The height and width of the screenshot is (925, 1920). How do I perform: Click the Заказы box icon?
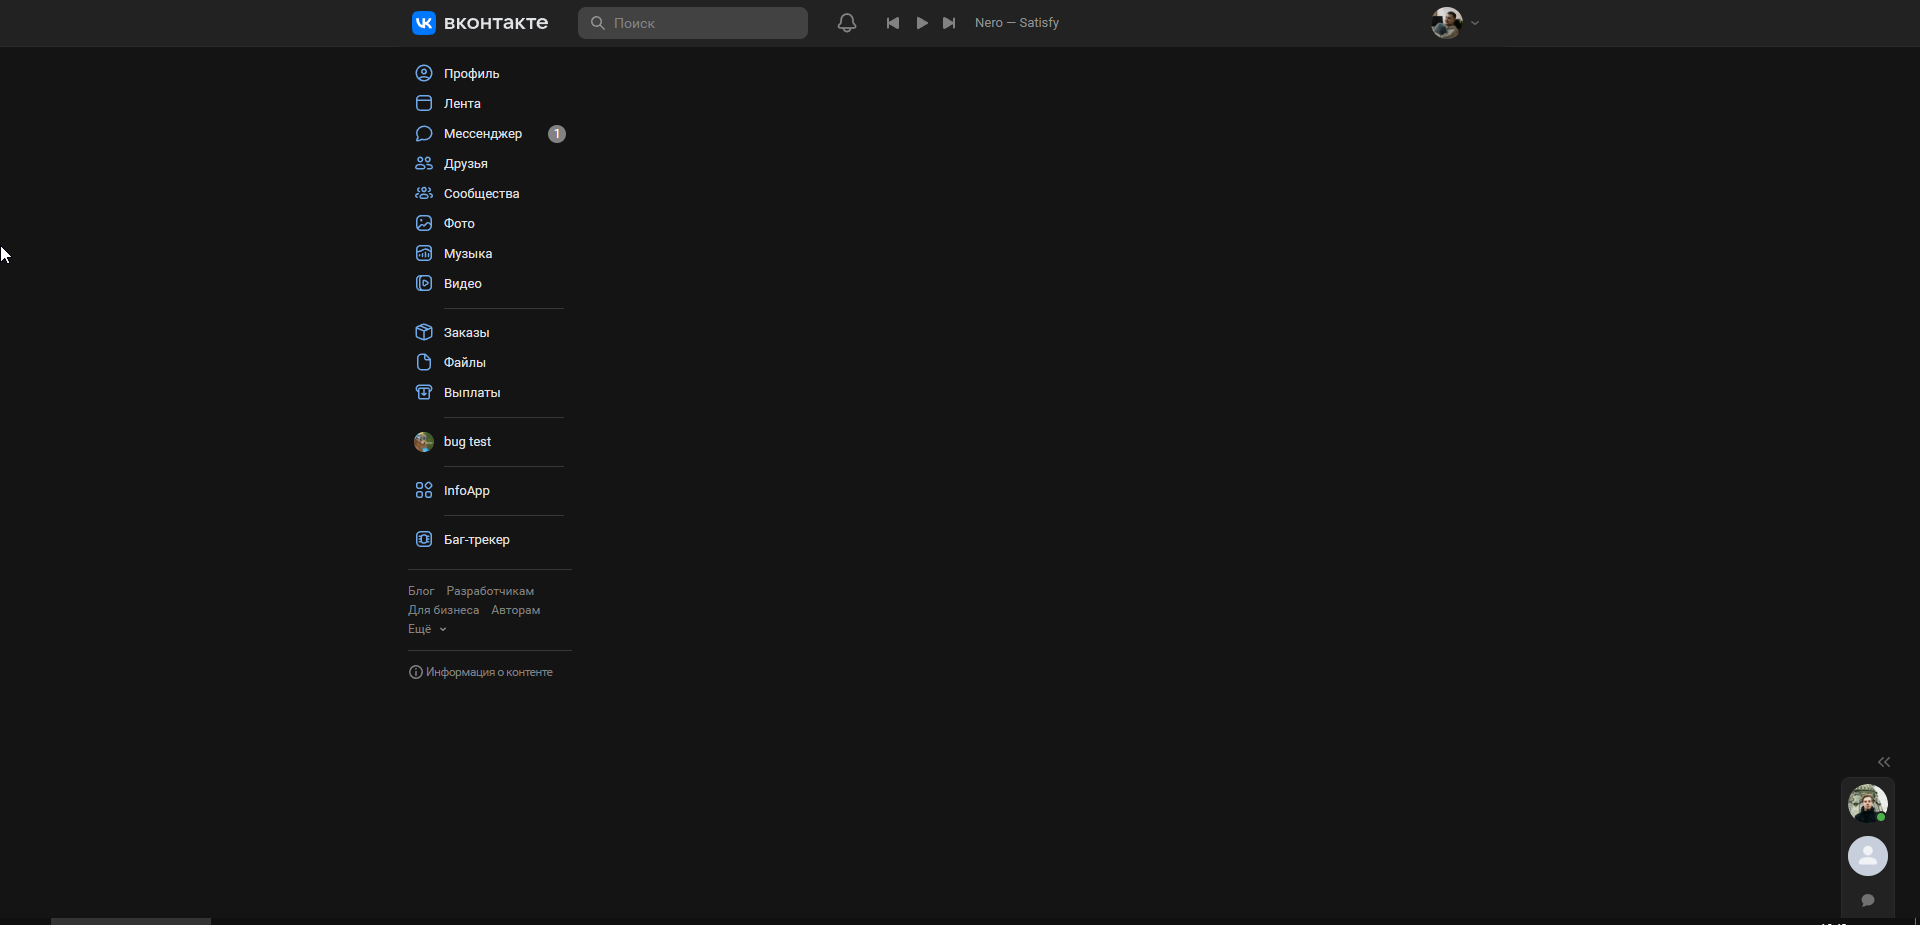424,332
